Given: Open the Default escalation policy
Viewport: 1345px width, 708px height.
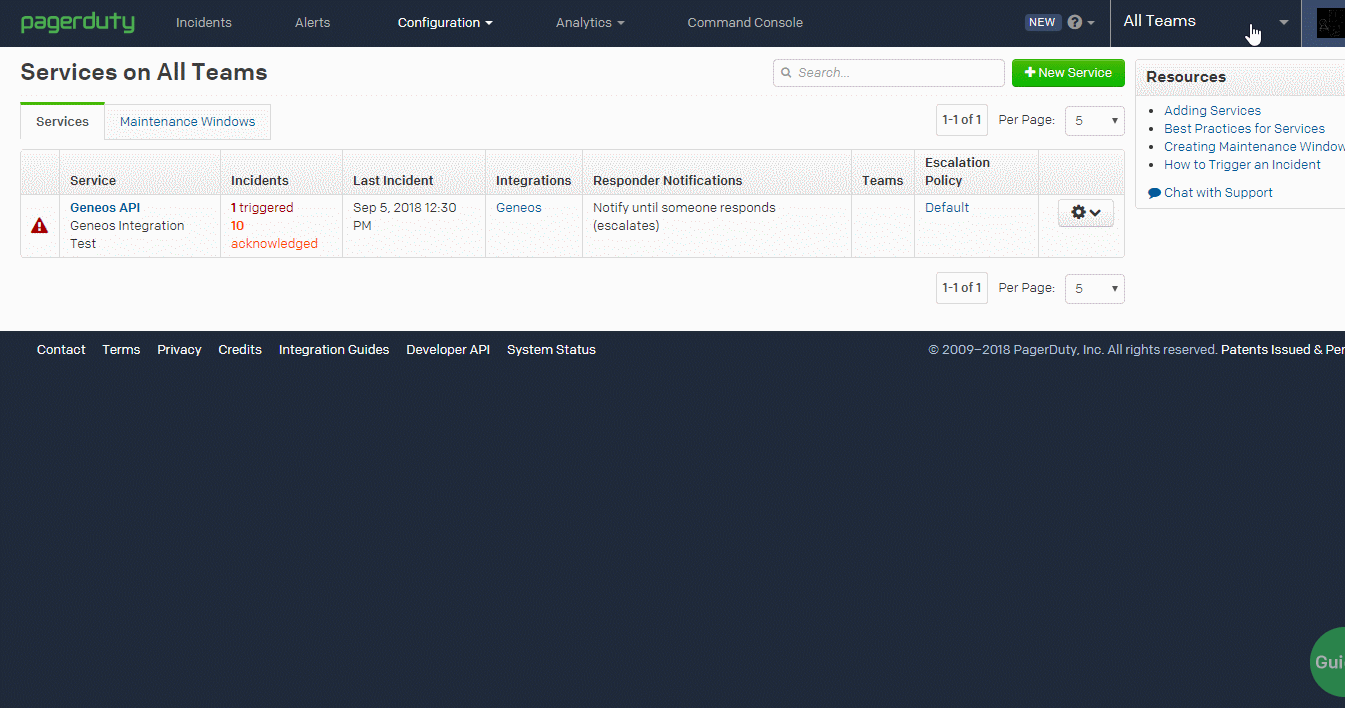Looking at the screenshot, I should [x=947, y=208].
